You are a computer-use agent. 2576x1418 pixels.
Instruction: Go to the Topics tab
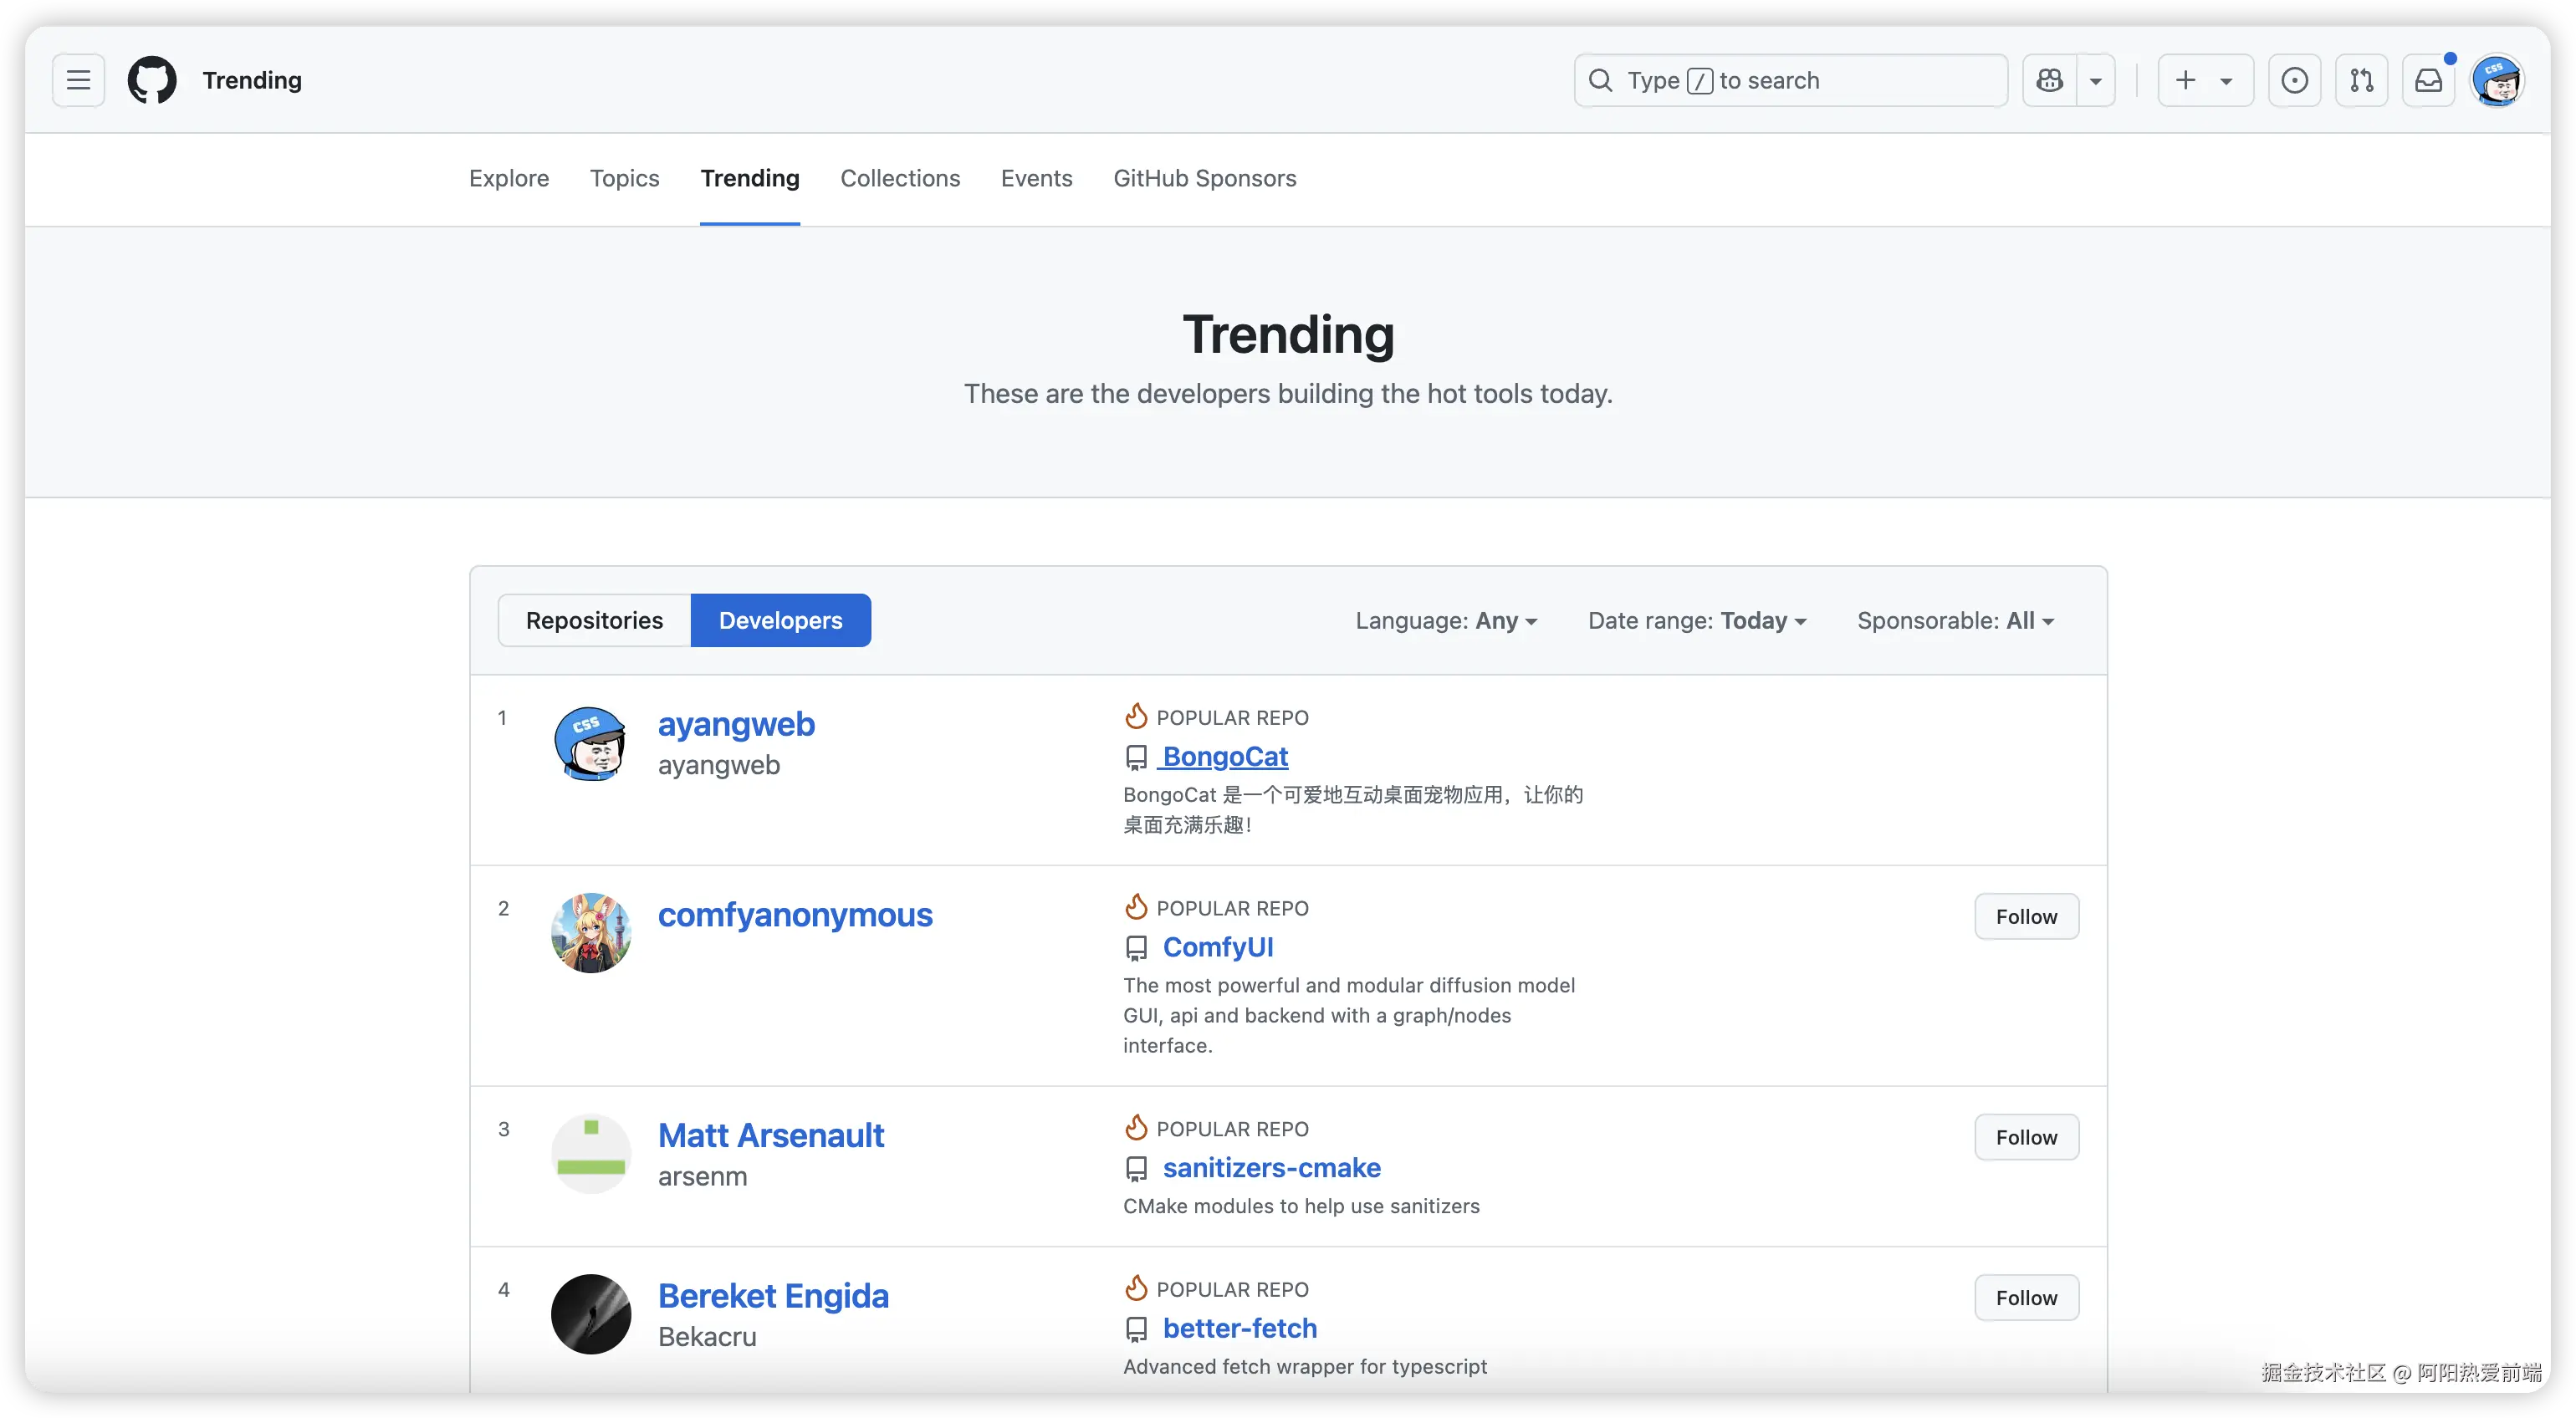pos(624,178)
